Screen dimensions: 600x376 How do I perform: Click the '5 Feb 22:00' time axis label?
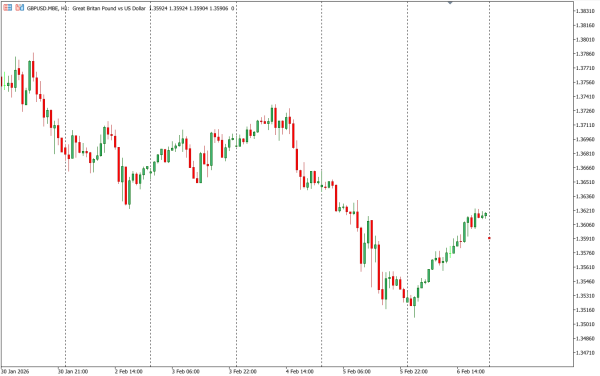coord(414,371)
